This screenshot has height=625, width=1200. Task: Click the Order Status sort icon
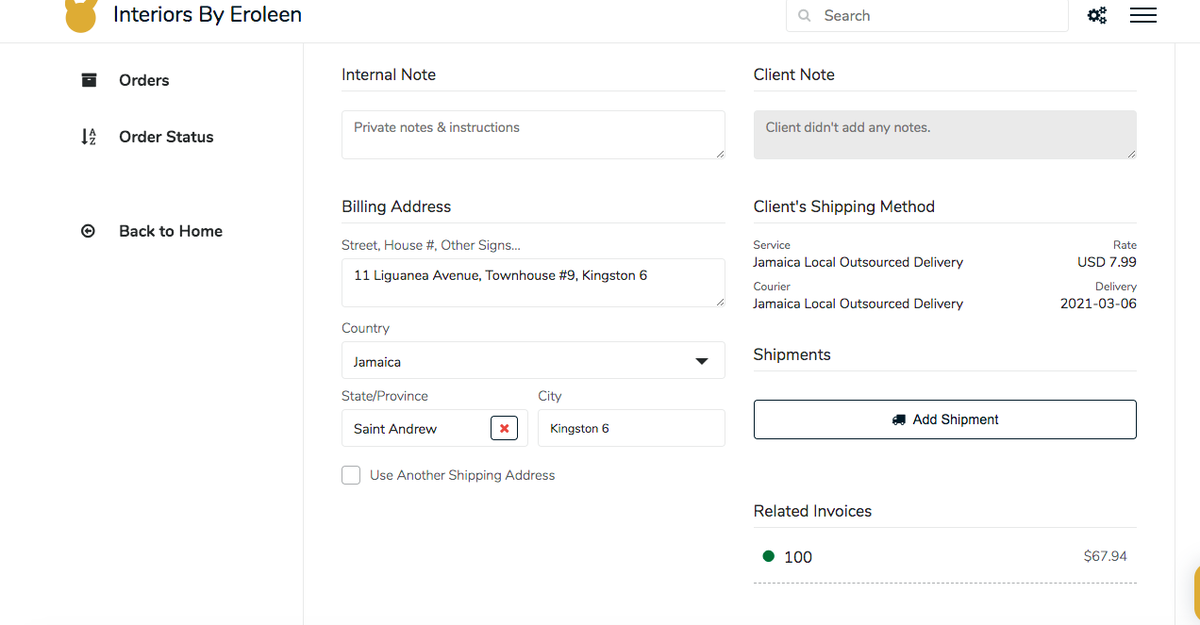(x=89, y=137)
